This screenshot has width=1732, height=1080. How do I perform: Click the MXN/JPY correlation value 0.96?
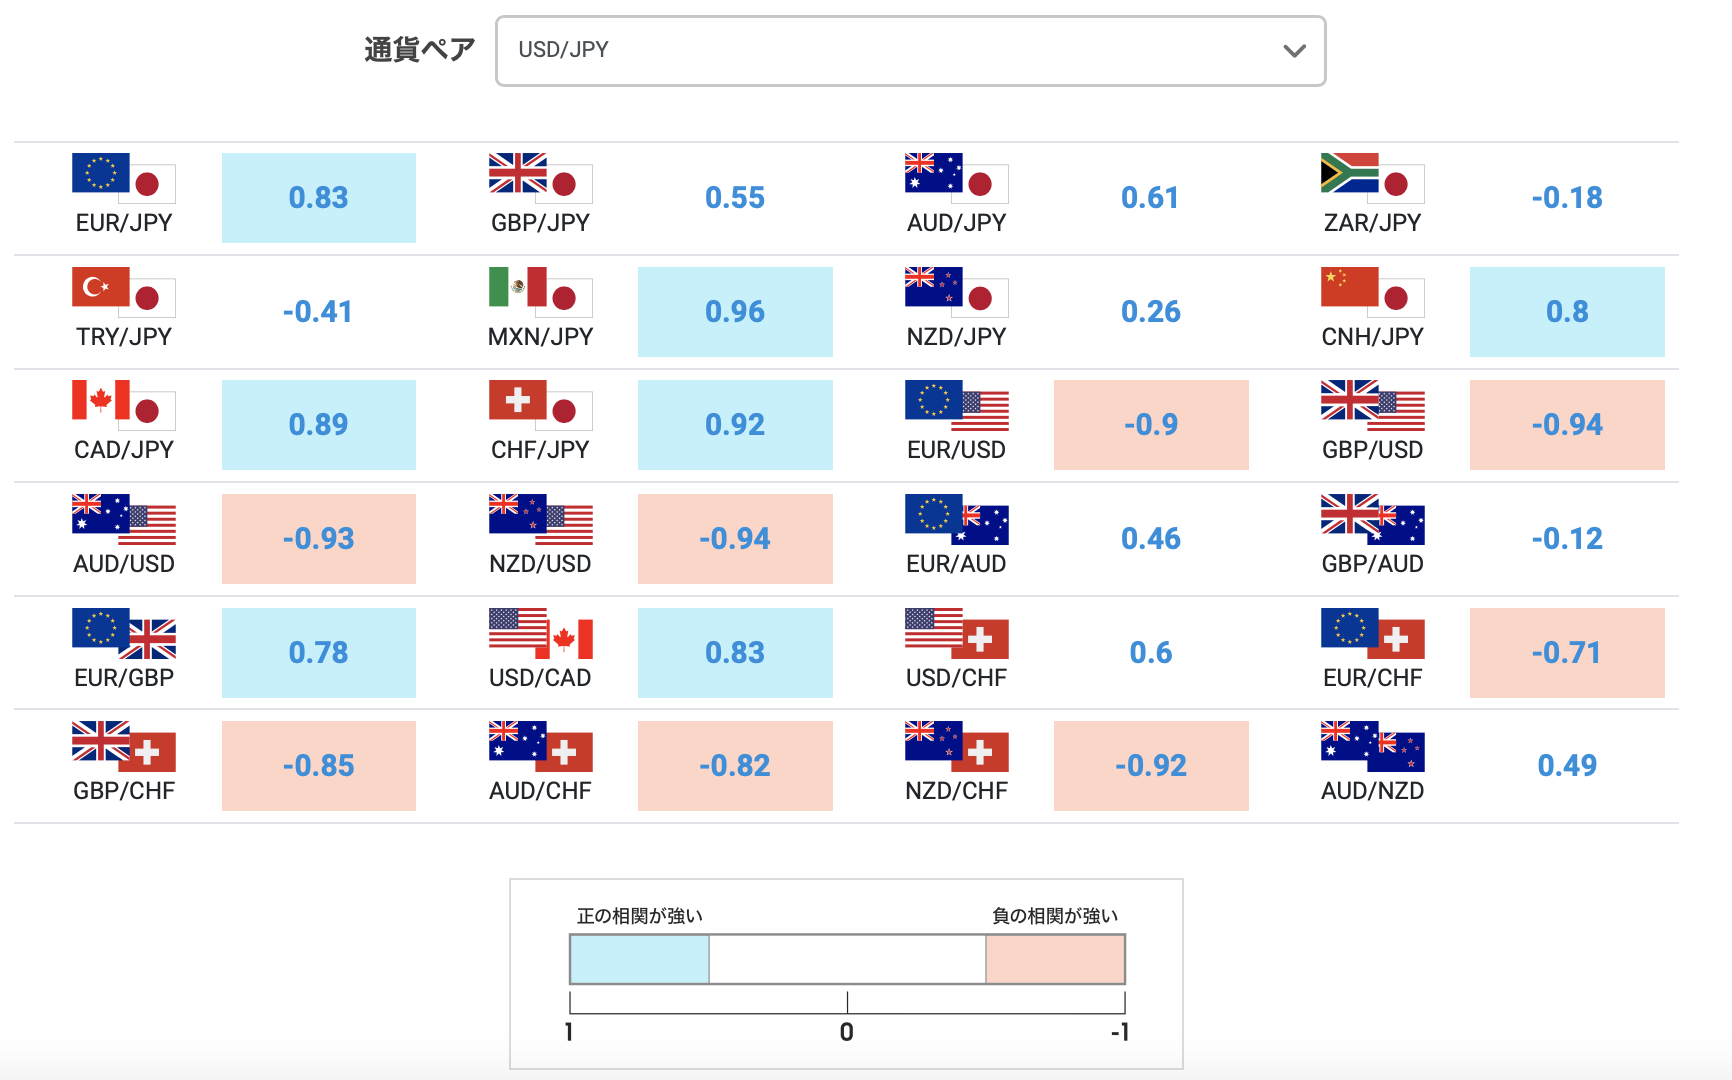(x=735, y=311)
